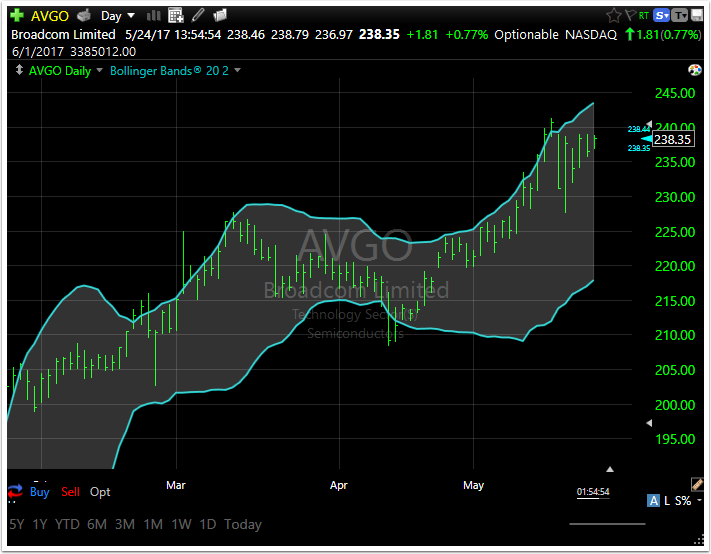Open the cash register trade icon
Image resolution: width=711 pixels, height=554 pixels.
pyautogui.click(x=83, y=16)
